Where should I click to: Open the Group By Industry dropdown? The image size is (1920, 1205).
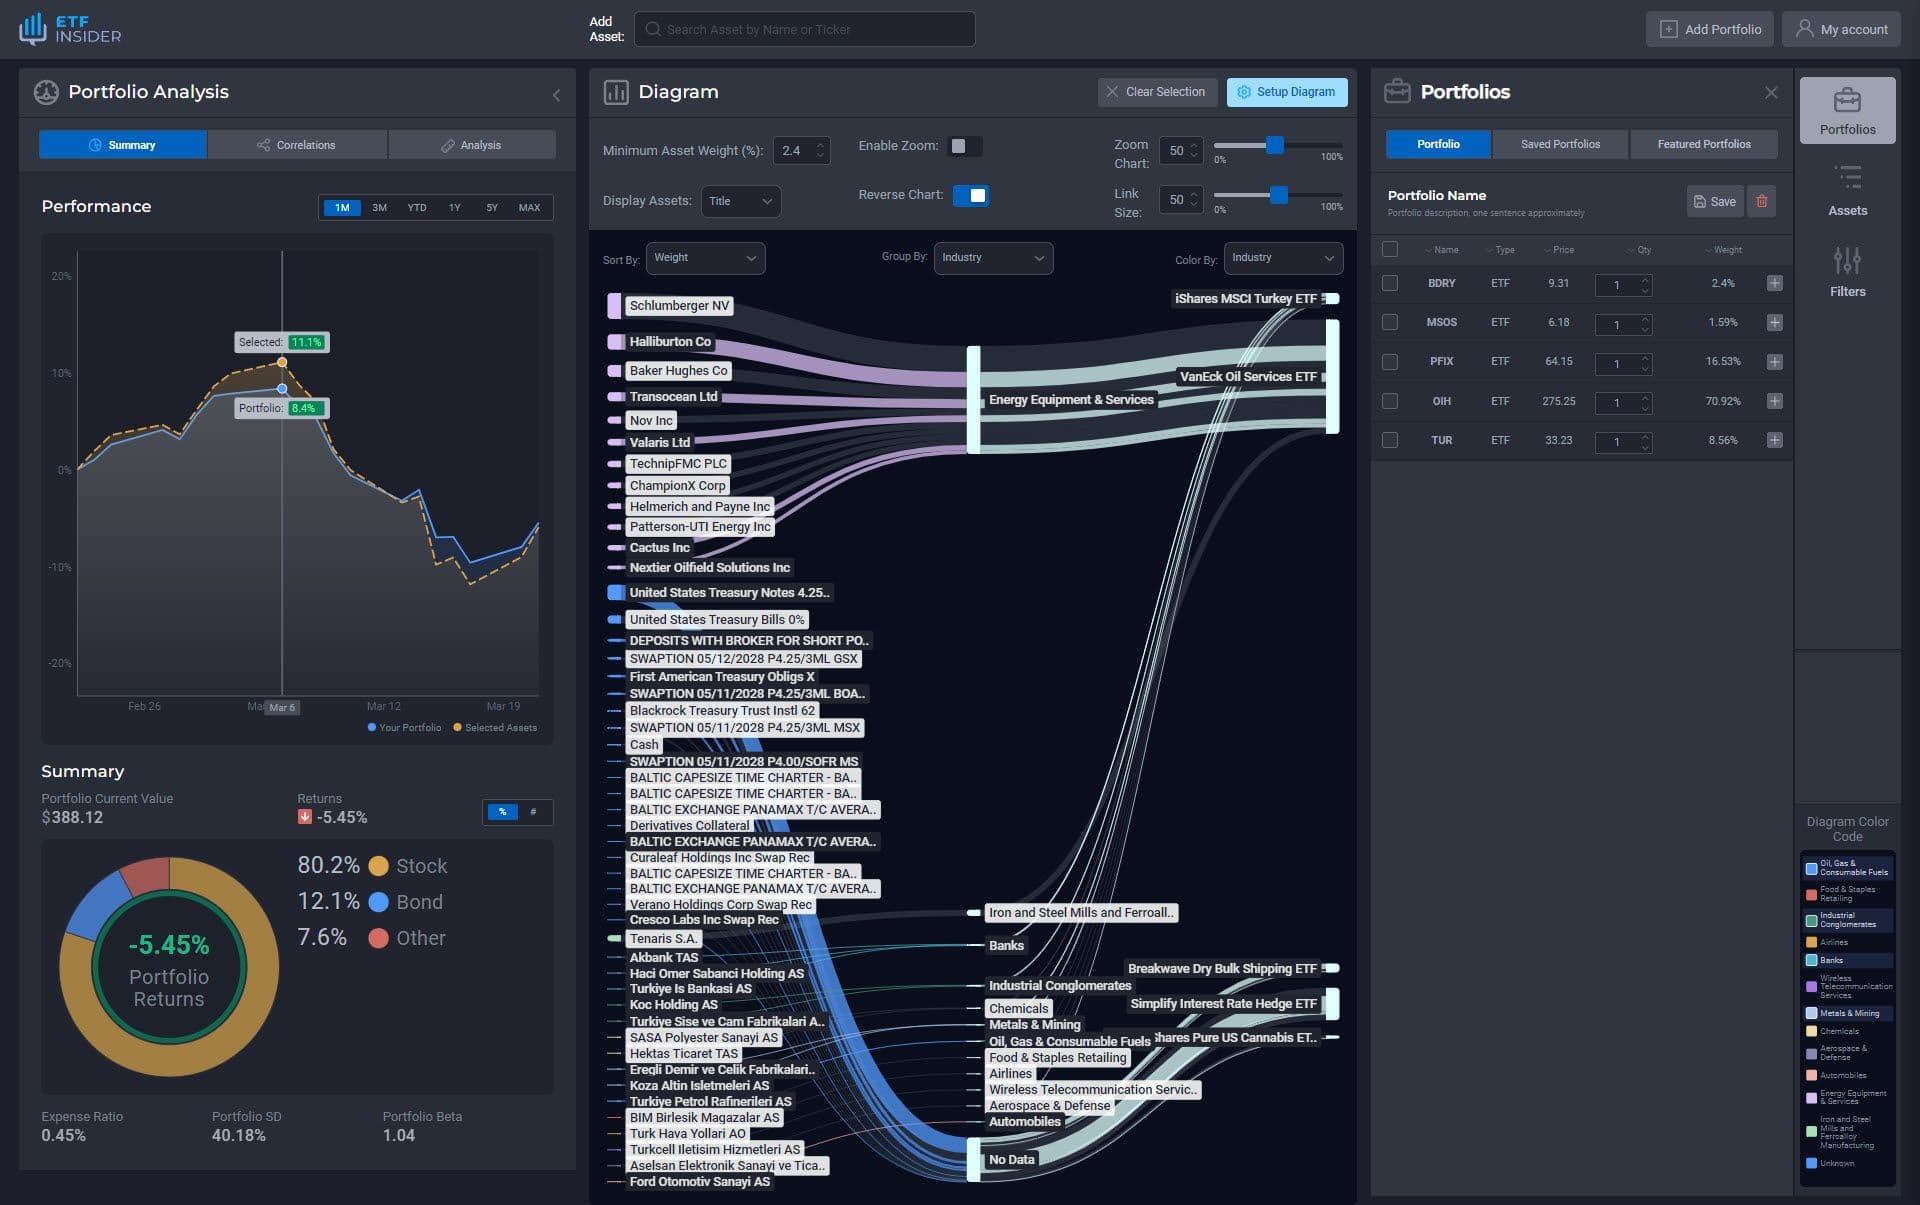tap(993, 258)
